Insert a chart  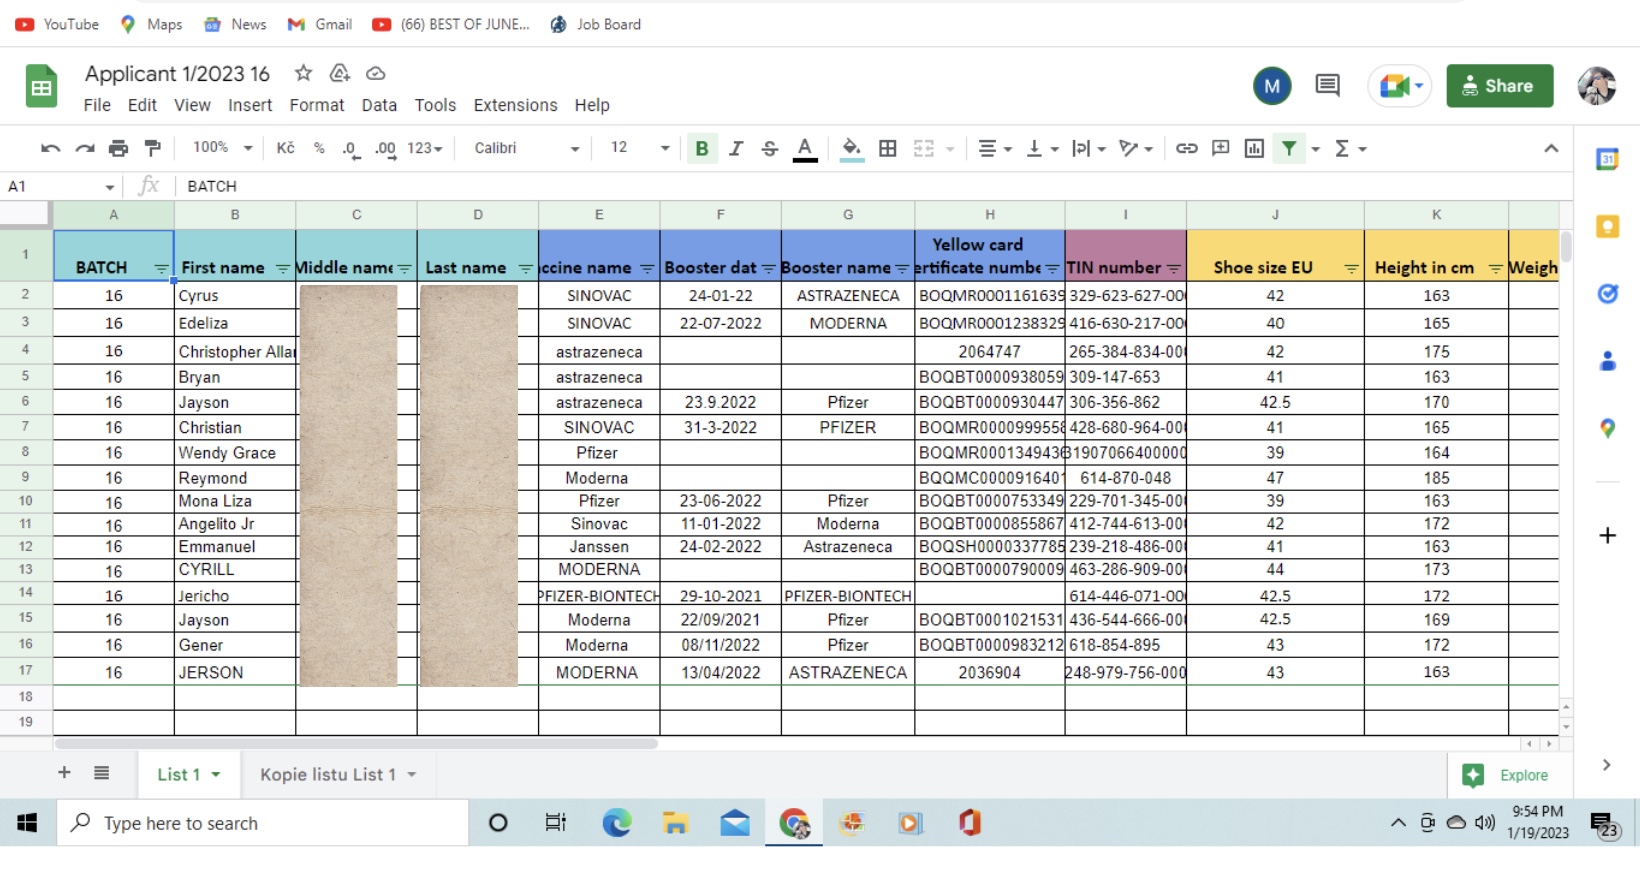point(1254,148)
